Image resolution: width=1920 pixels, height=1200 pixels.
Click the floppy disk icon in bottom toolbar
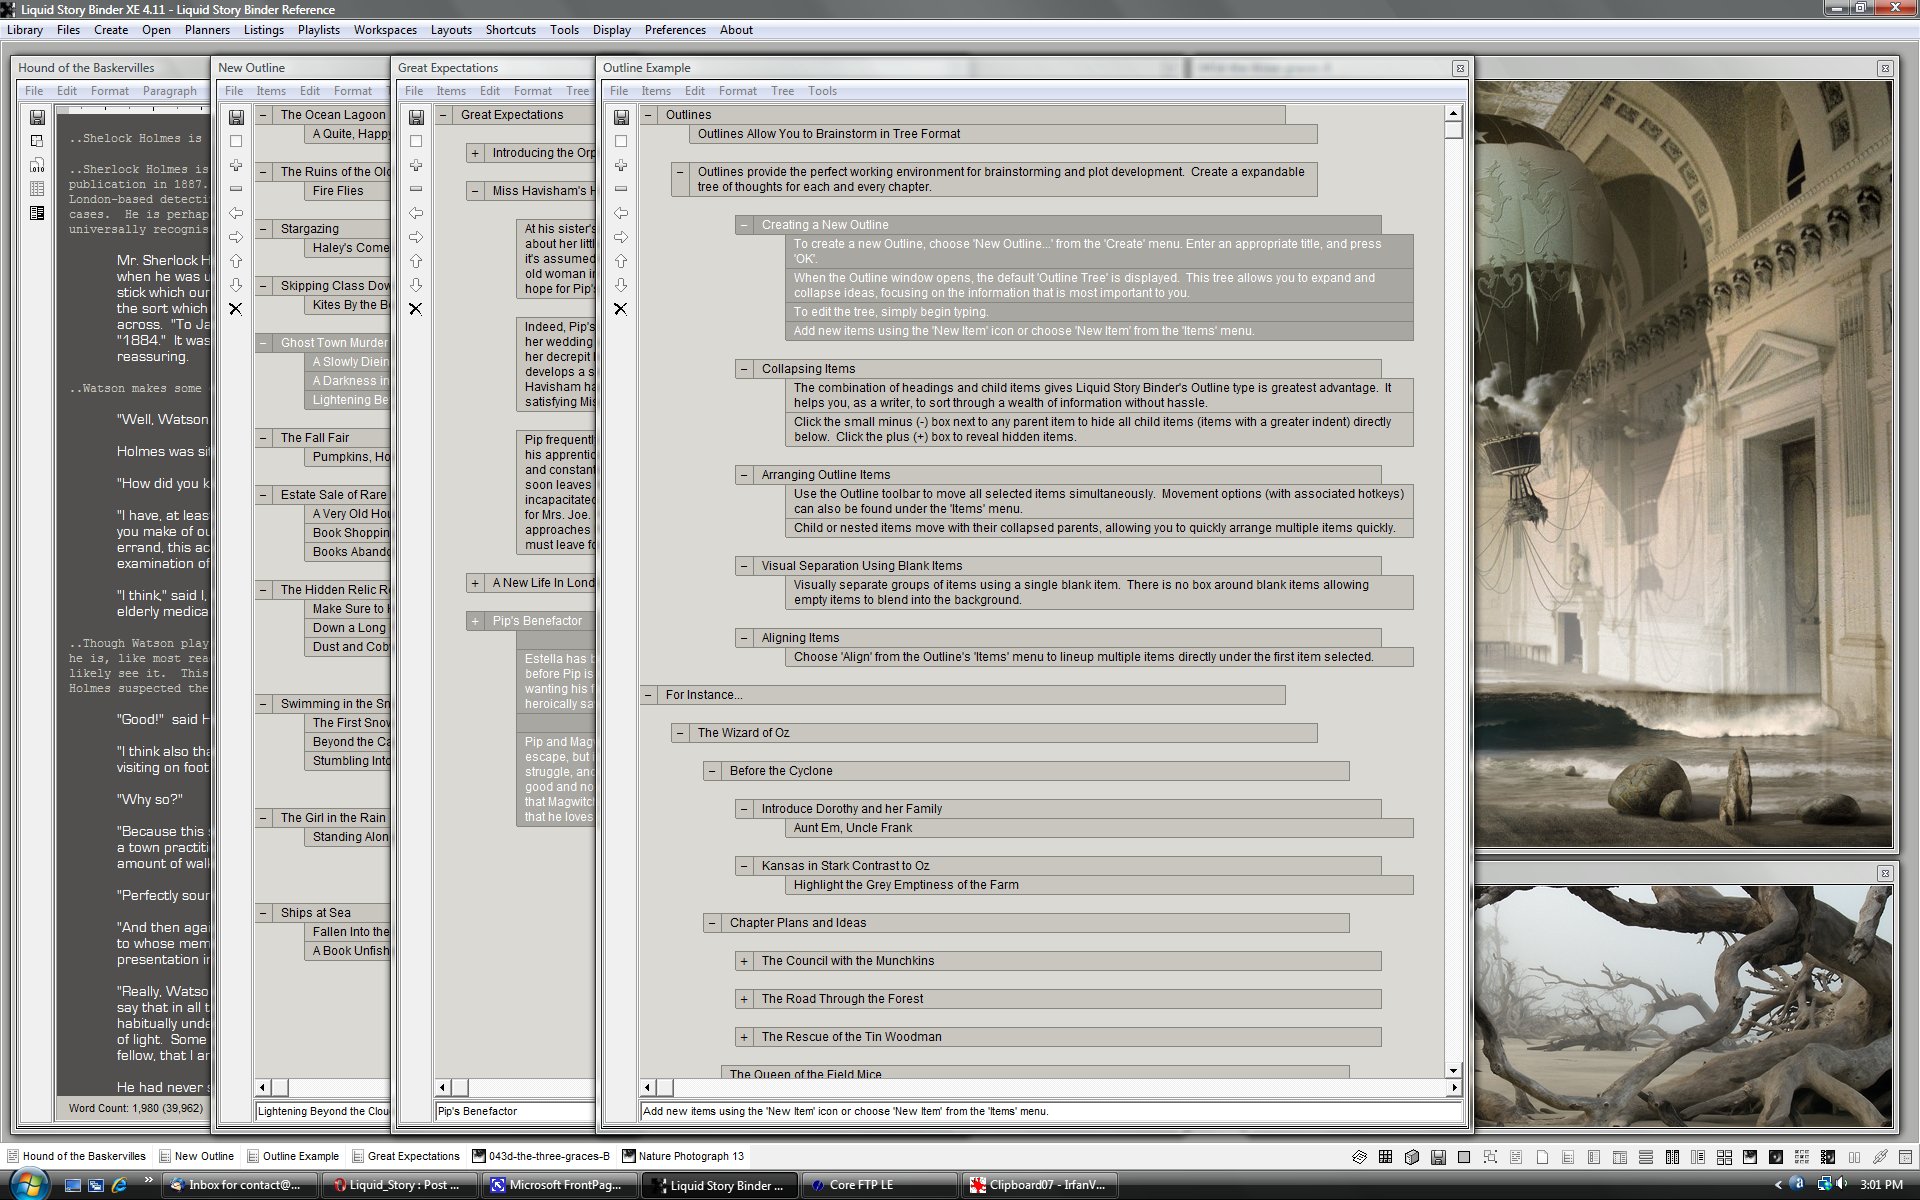(x=1437, y=1157)
